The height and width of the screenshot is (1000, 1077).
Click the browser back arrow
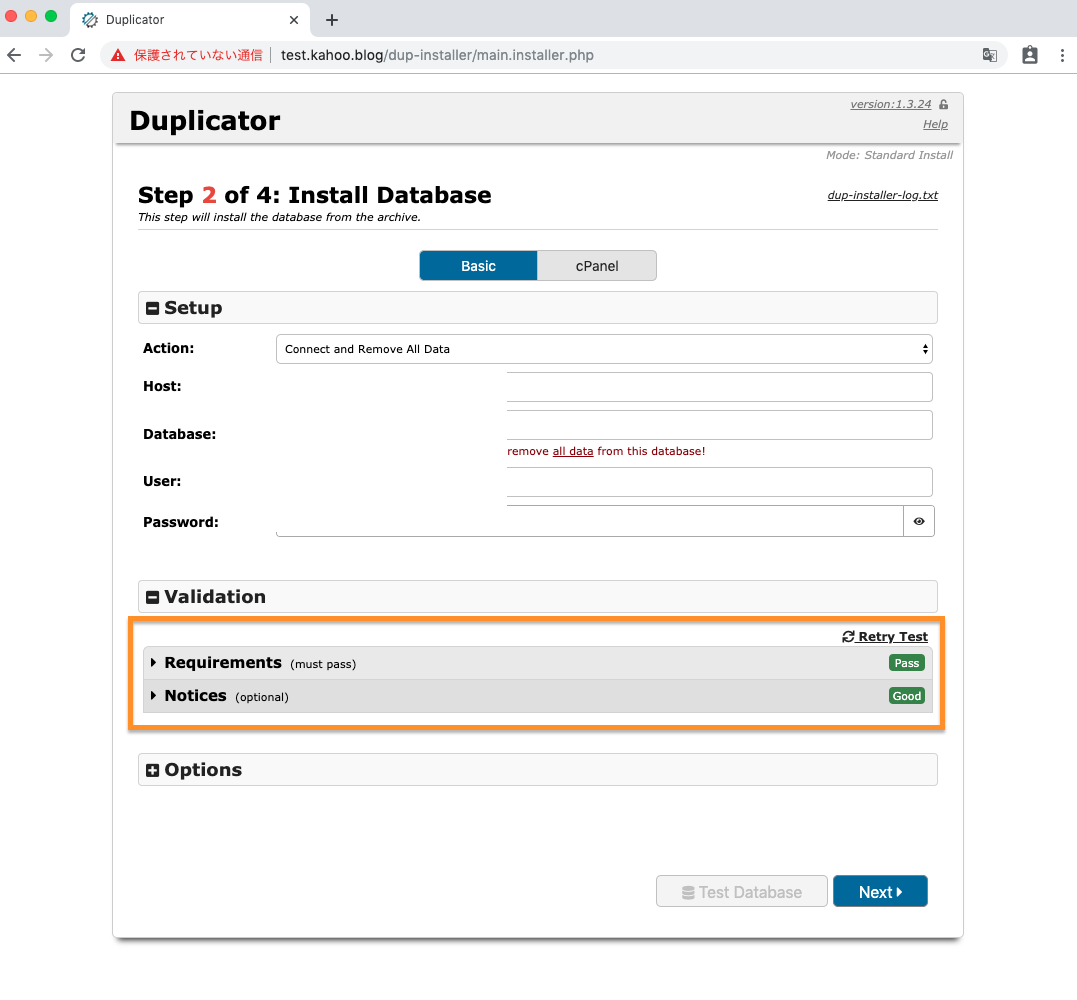click(x=14, y=55)
